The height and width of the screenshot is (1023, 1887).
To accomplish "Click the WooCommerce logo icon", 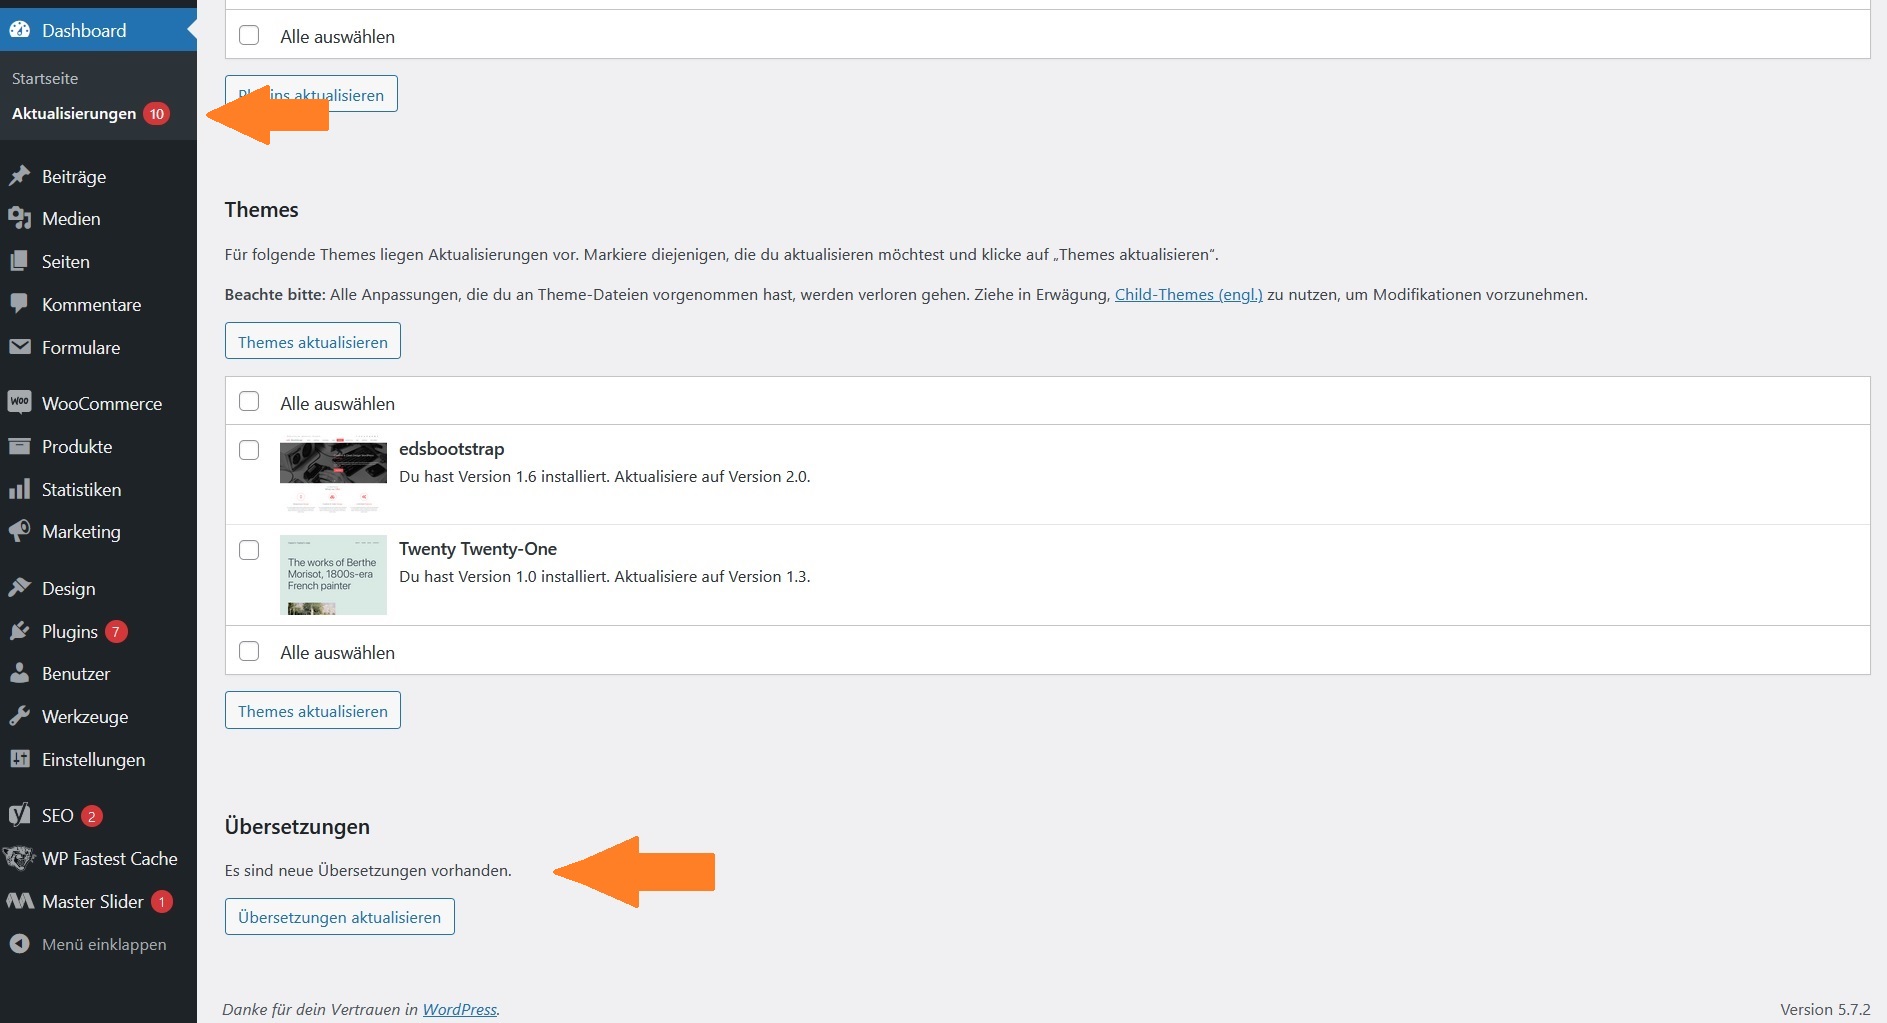I will (x=20, y=403).
